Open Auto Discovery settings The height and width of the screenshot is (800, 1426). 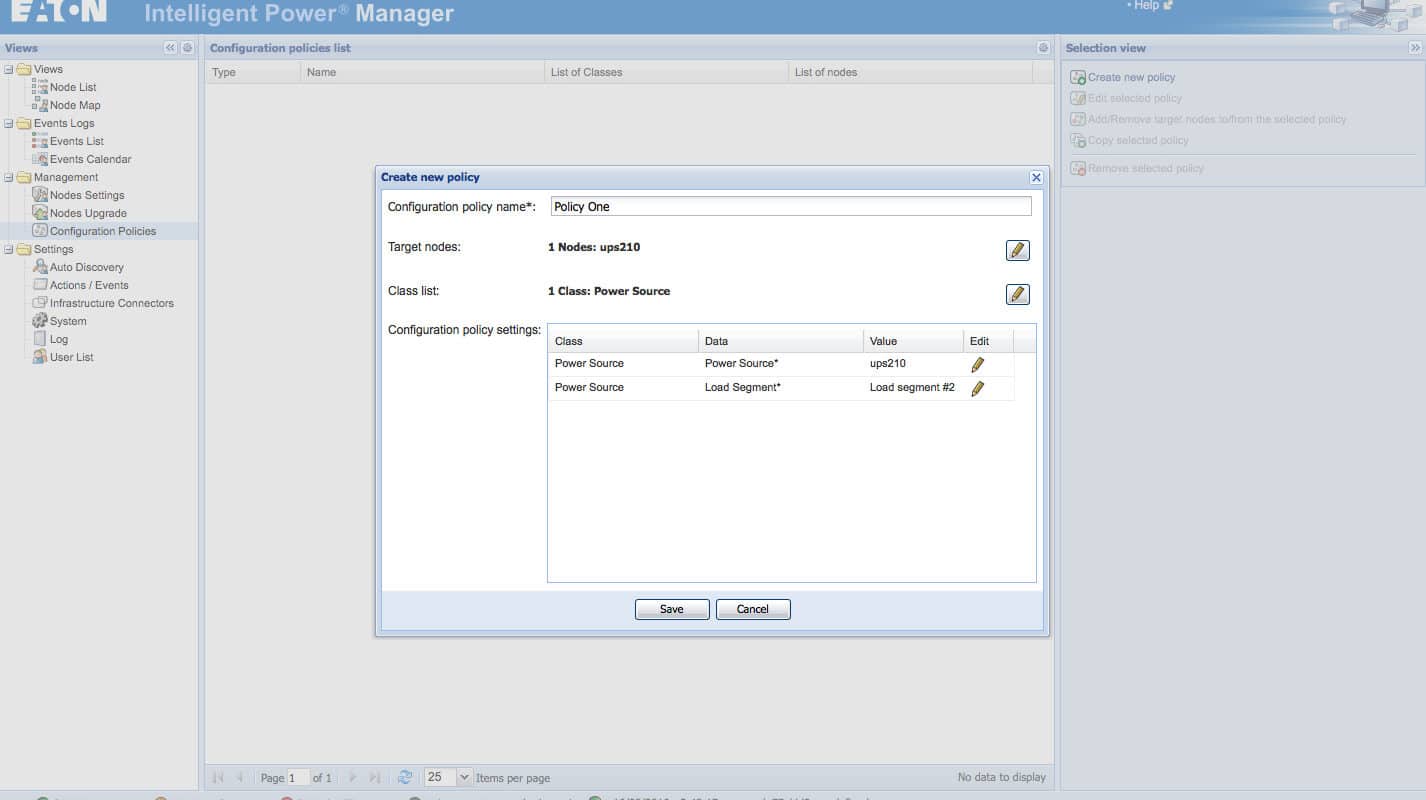(x=87, y=267)
